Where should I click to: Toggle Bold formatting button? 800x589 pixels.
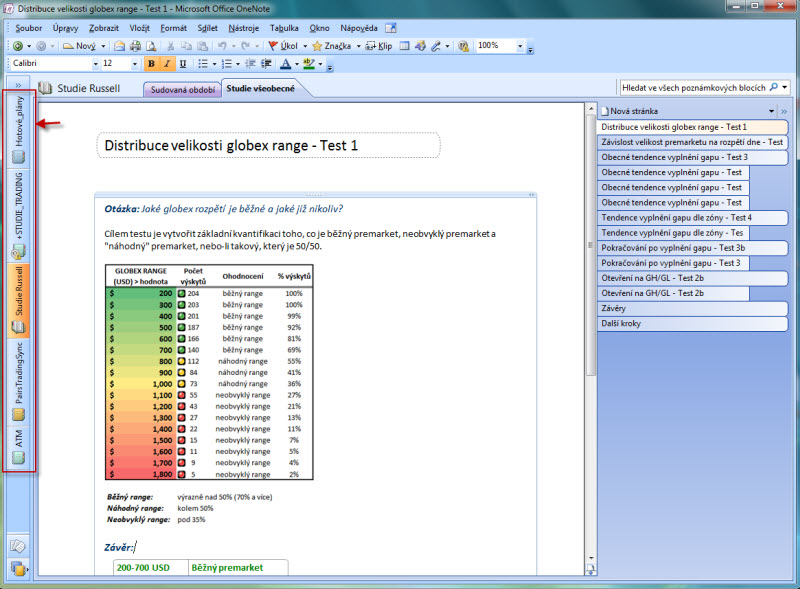point(151,64)
